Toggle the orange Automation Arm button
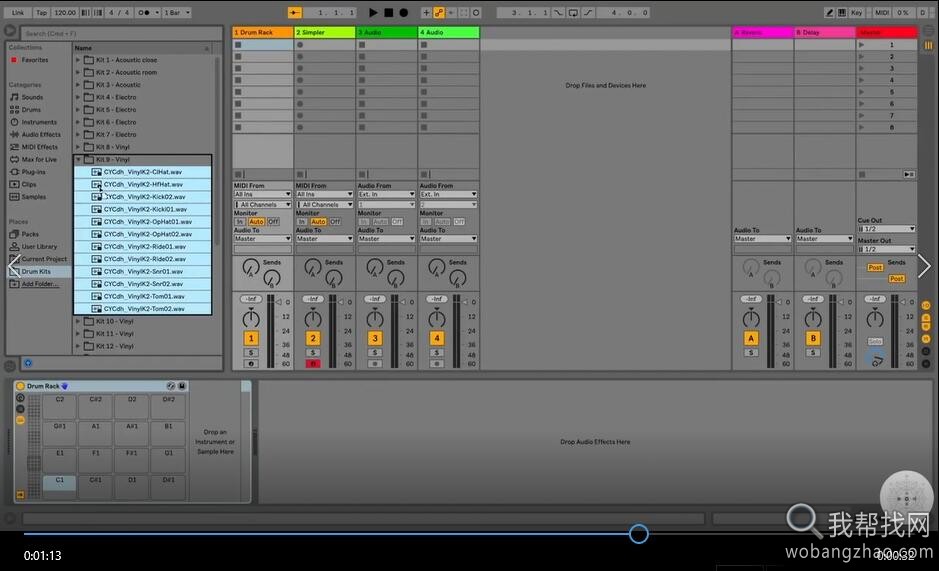The height and width of the screenshot is (571, 939). point(439,12)
